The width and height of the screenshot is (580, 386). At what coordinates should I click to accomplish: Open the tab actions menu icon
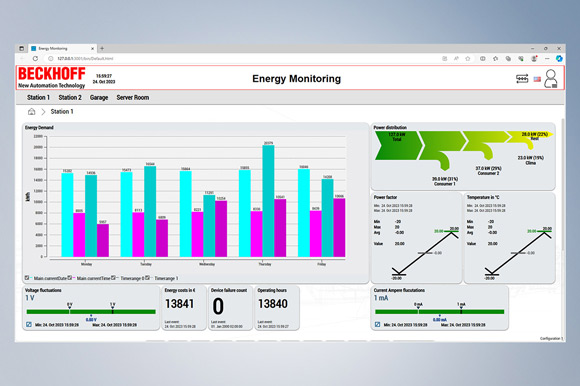tap(21, 48)
